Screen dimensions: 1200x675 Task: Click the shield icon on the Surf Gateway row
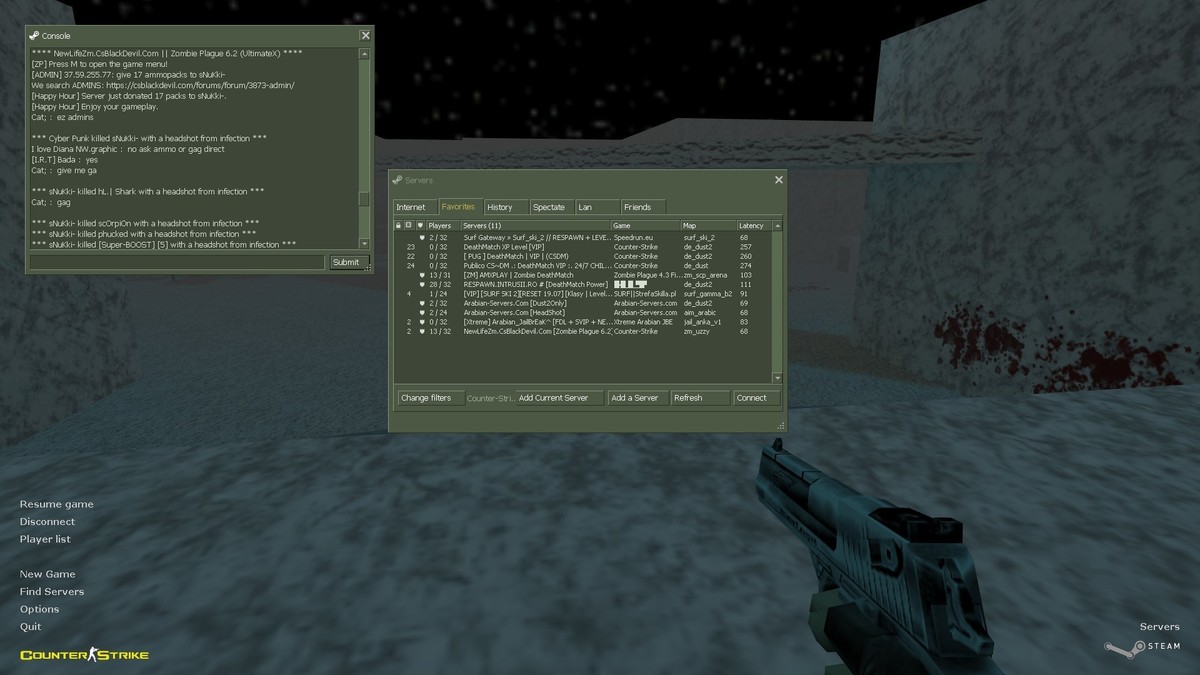(422, 238)
